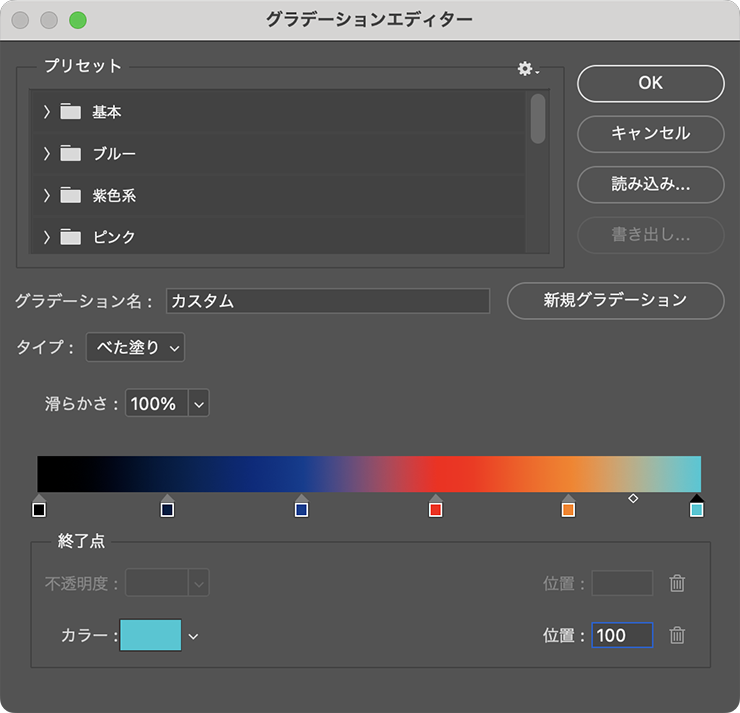
Task: Click the trash icon beside color position
Action: [x=677, y=635]
